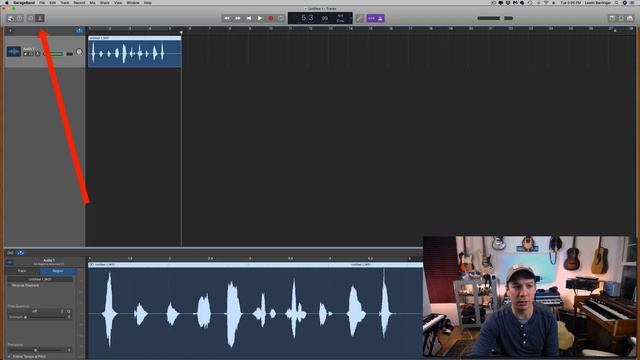This screenshot has height=360, width=640.
Task: Open the LCD display mode dropdown arrow
Action: coord(350,18)
